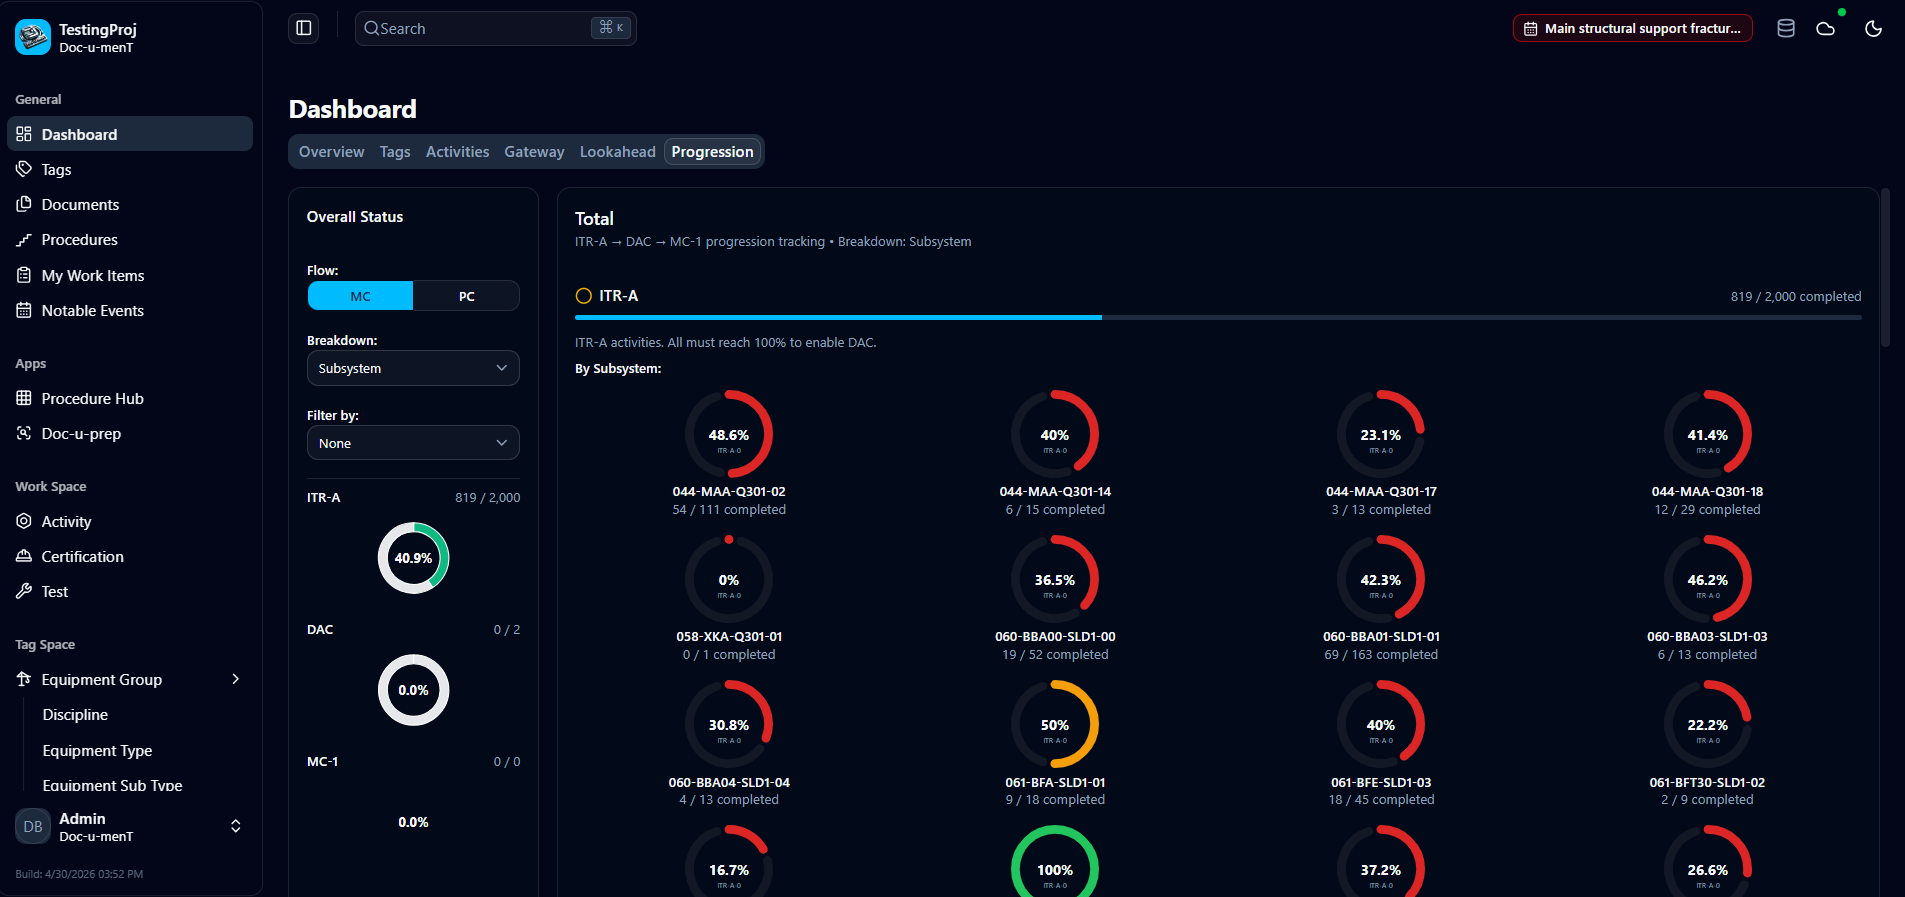Viewport: 1905px width, 897px height.
Task: Click the green 100% gauge
Action: point(1055,862)
